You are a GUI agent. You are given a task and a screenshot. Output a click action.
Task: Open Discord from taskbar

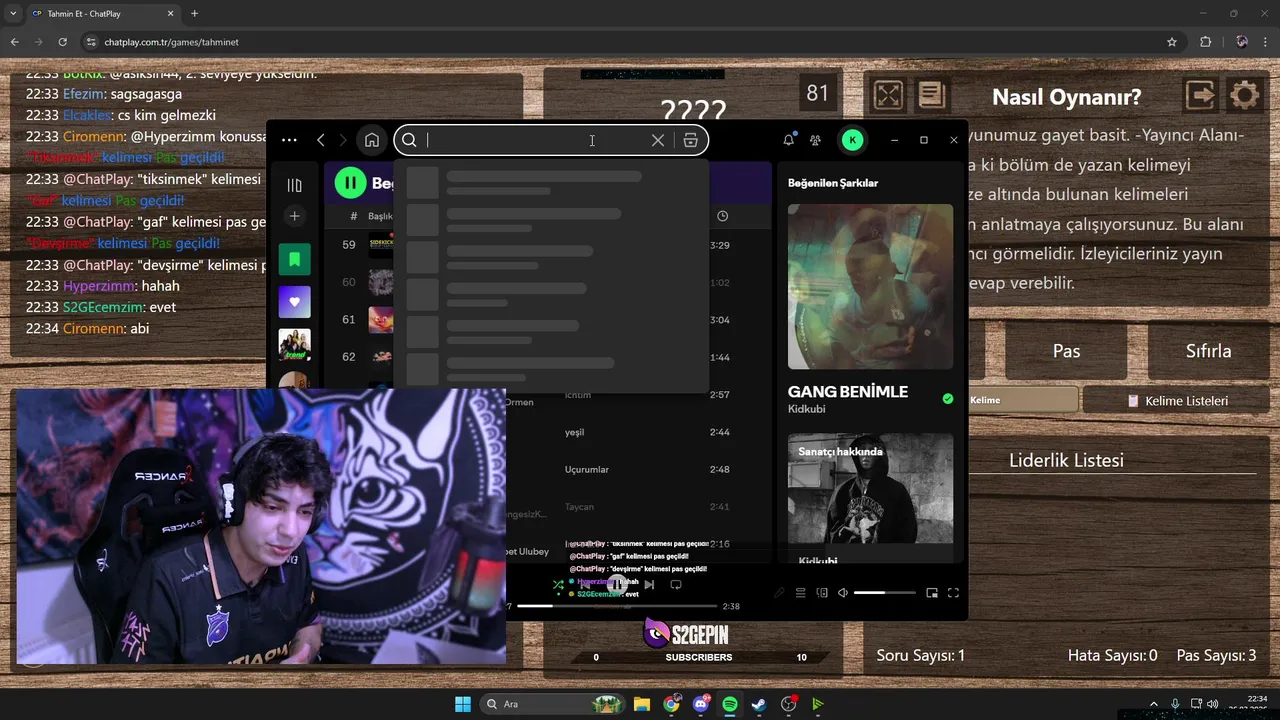click(x=701, y=704)
